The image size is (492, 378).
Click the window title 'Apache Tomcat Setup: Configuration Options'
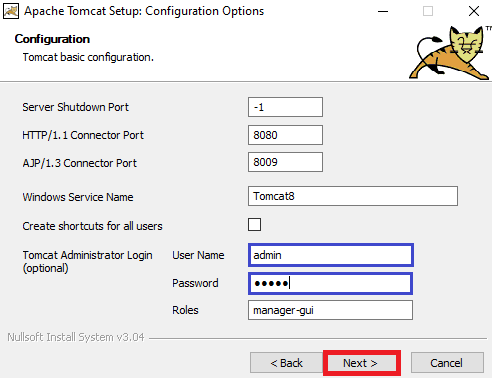(x=144, y=11)
